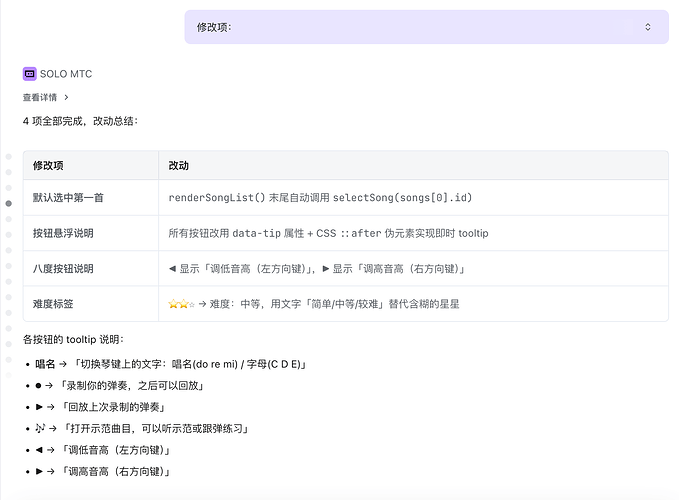Select the 难度标签 table cell
Screen dimensions: 679x500
[x=91, y=304]
